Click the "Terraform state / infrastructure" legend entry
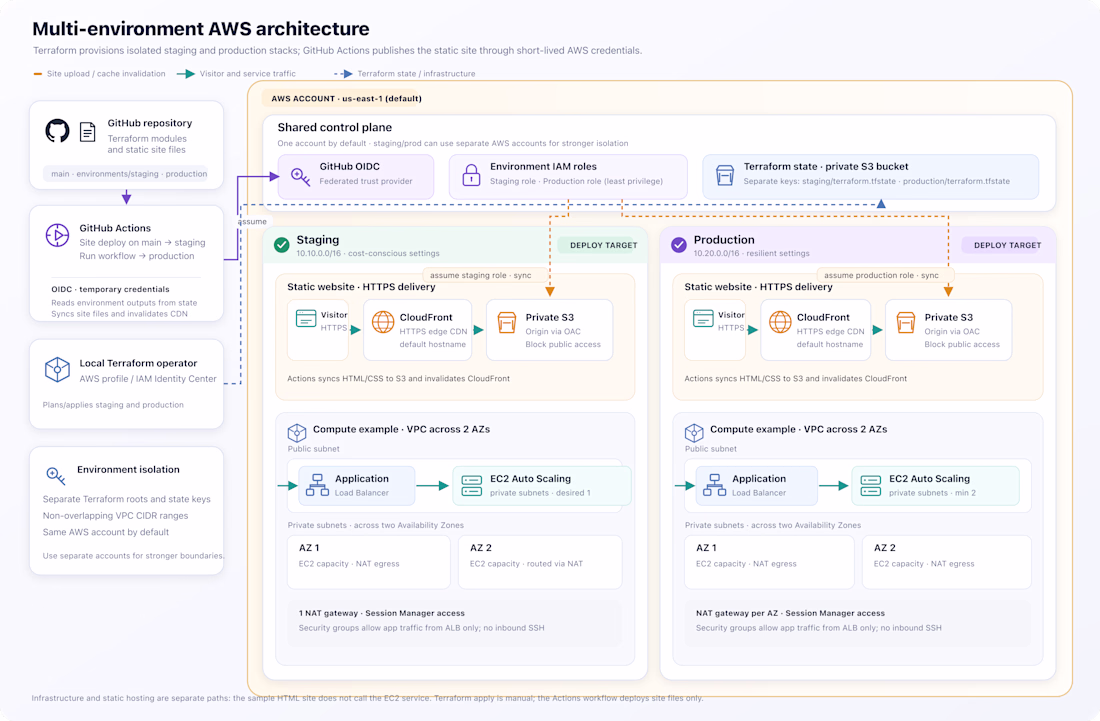1100x721 pixels. pyautogui.click(x=405, y=74)
